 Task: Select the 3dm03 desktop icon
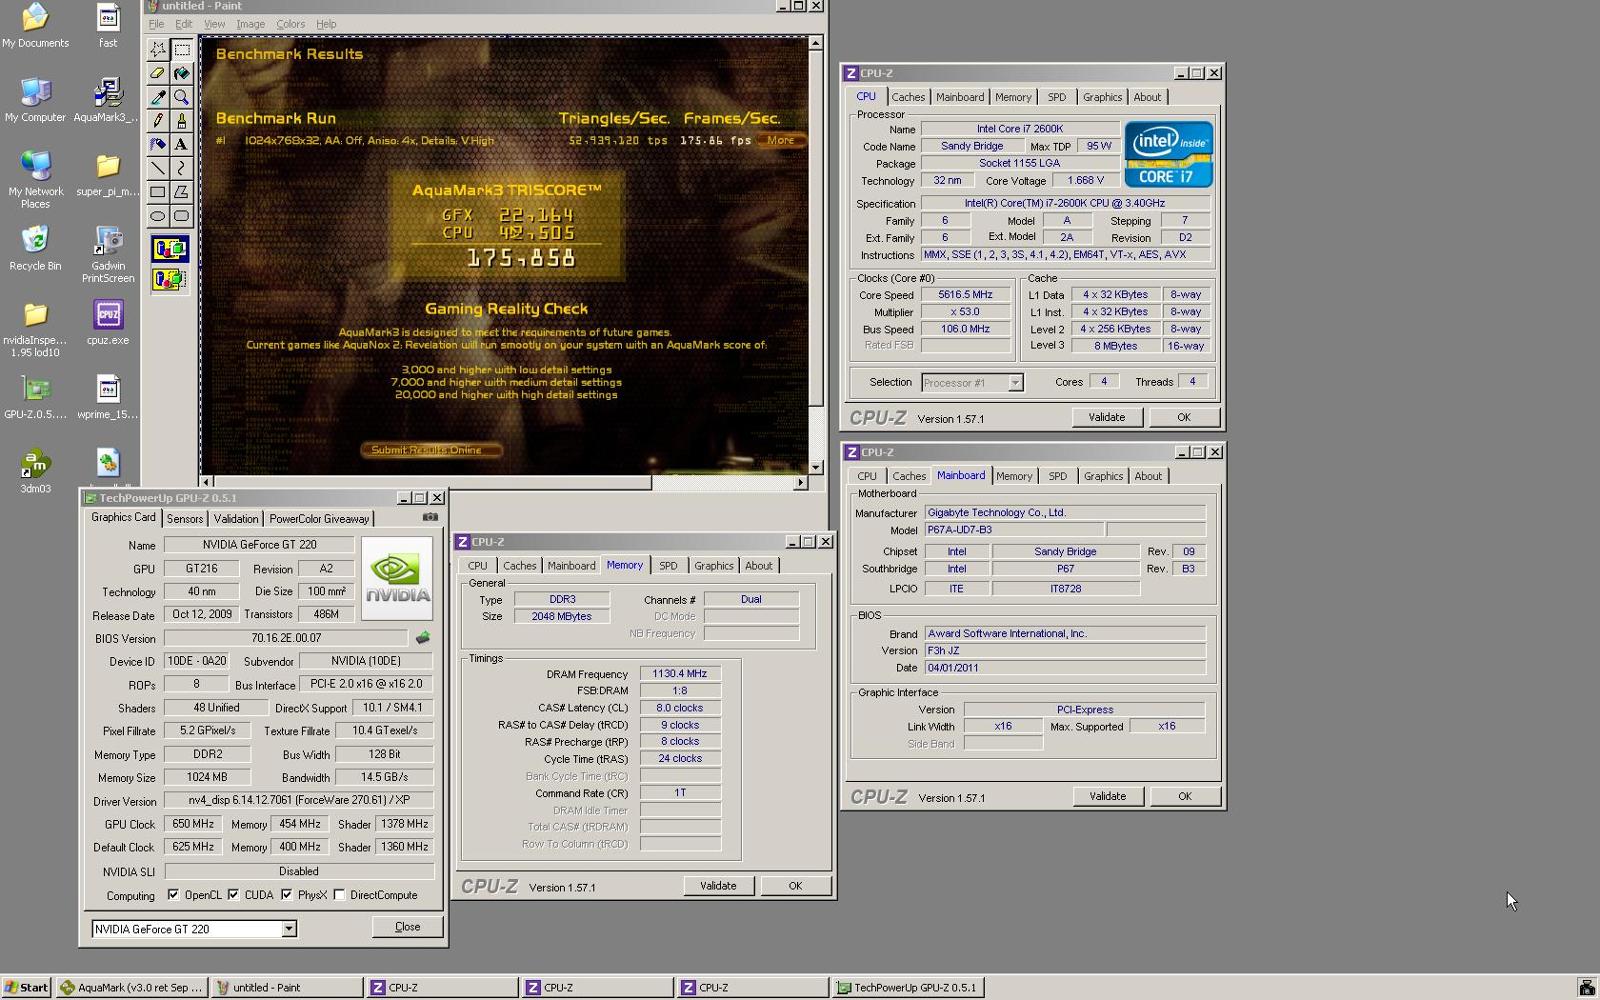tap(35, 471)
